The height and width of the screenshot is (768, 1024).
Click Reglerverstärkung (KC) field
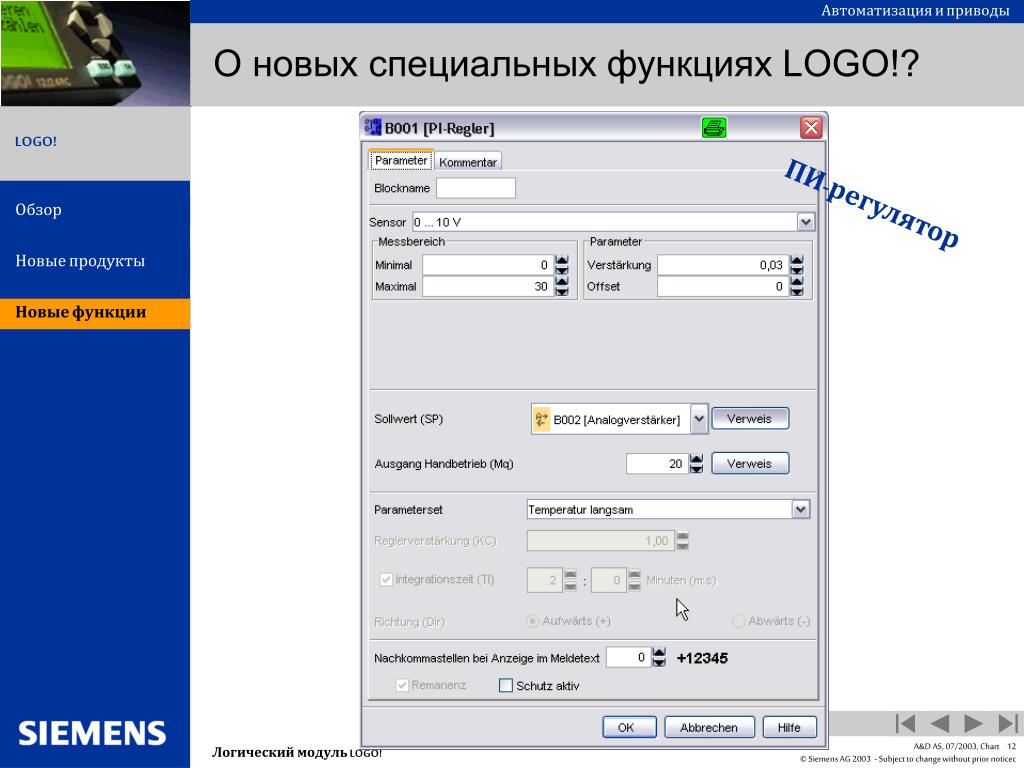(x=600, y=541)
